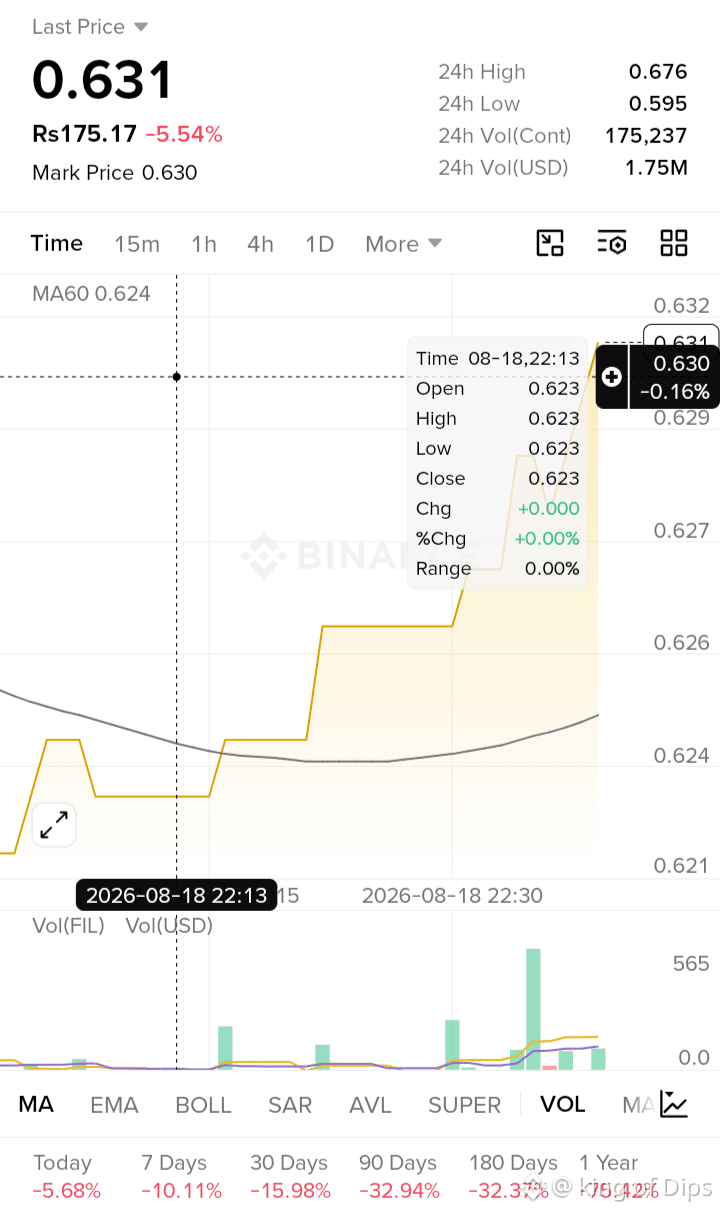Click the tallest green volume bar

pyautogui.click(x=533, y=1008)
